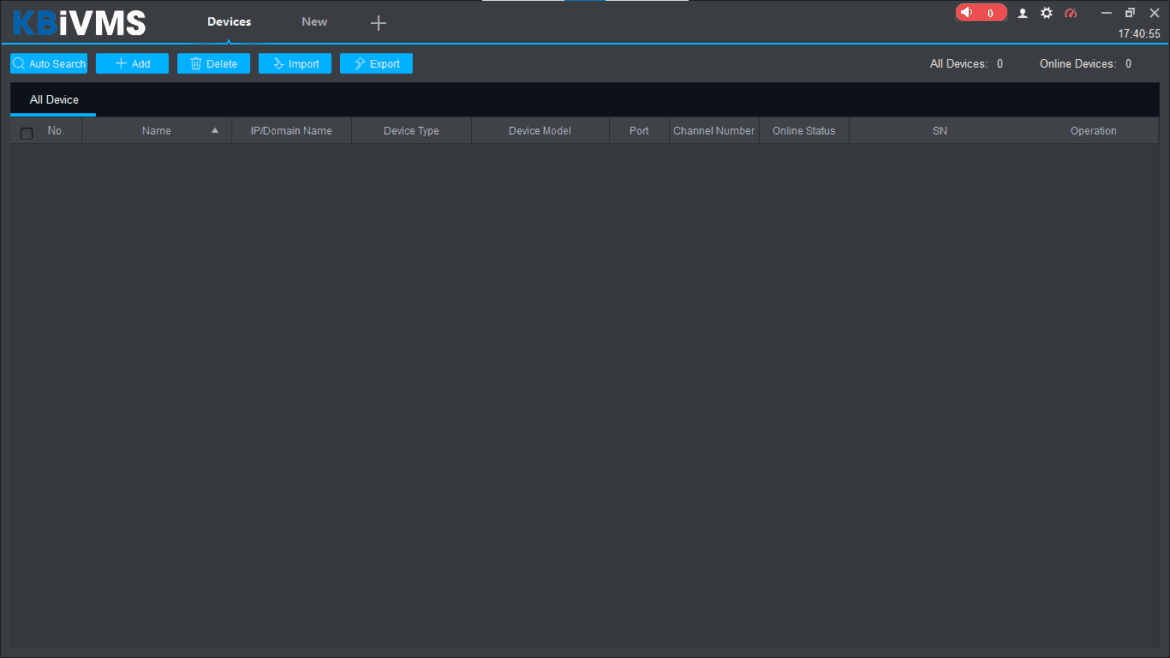The image size is (1170, 658).
Task: Export device list
Action: (x=376, y=63)
